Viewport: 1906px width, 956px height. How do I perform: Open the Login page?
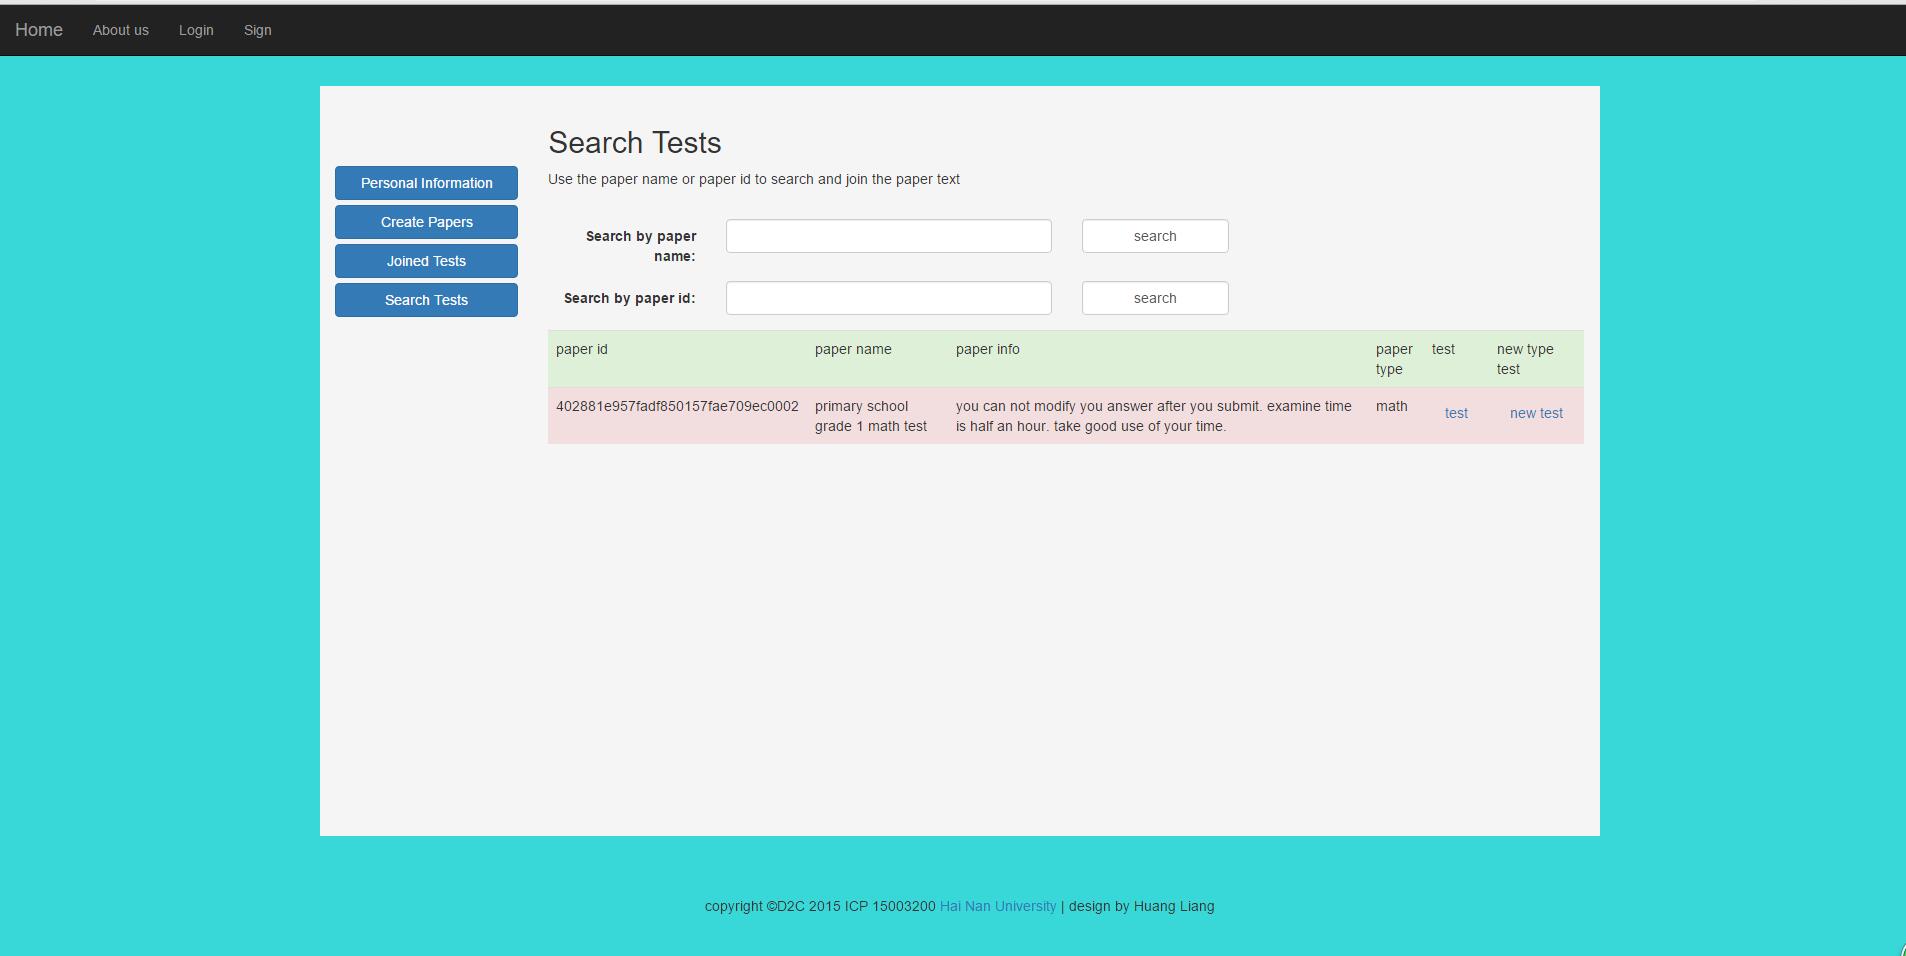[x=196, y=30]
